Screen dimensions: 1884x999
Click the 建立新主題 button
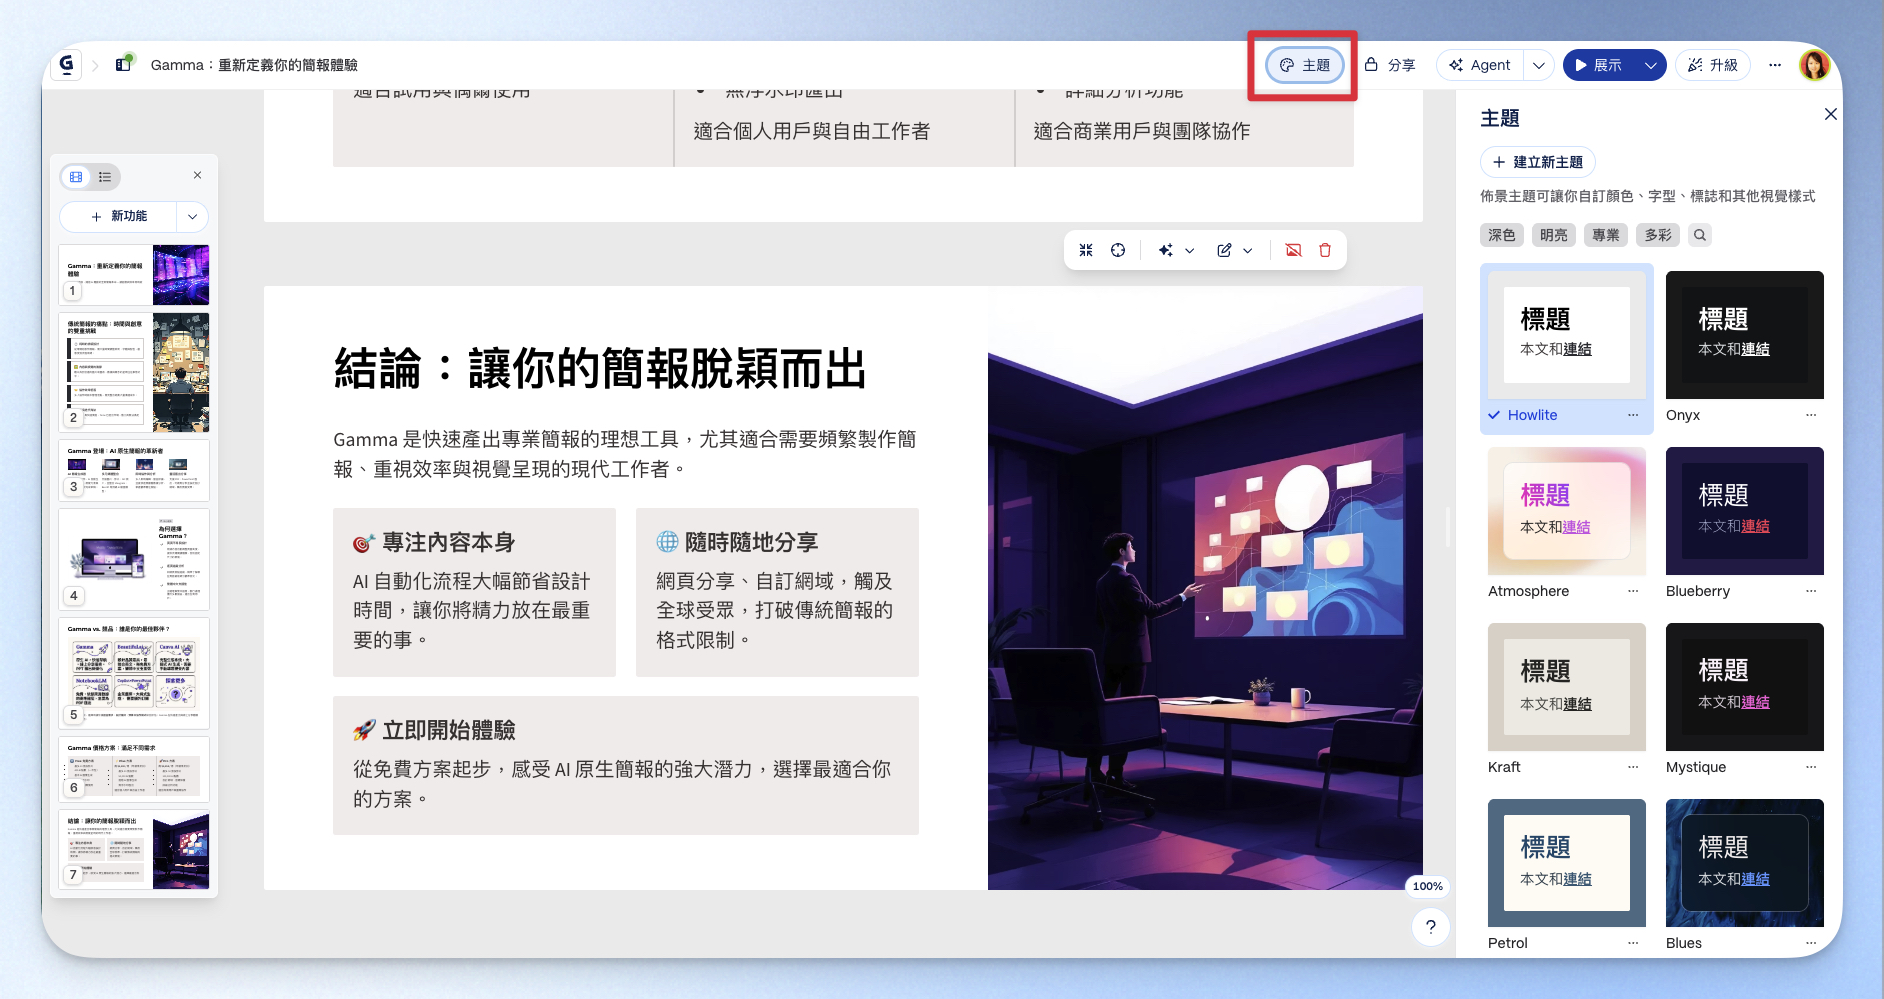pos(1538,162)
